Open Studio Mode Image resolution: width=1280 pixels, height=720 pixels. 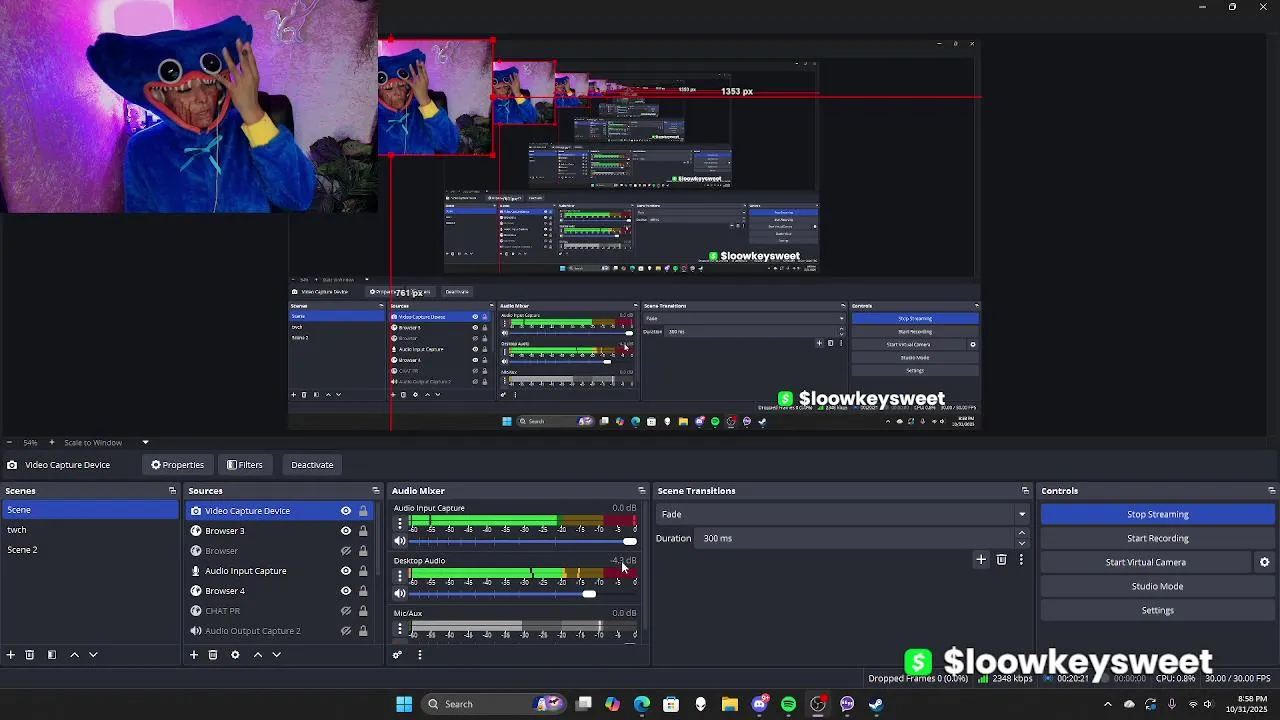[1158, 586]
